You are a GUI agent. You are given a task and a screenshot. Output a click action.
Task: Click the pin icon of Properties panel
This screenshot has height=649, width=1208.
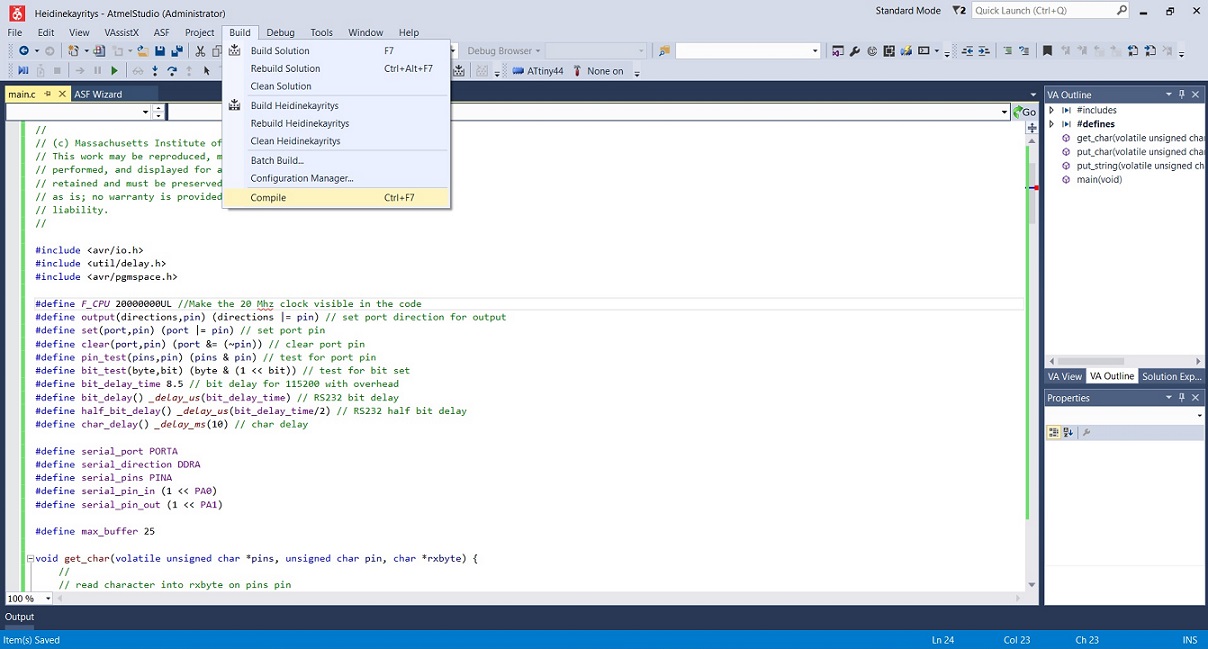coord(1181,397)
